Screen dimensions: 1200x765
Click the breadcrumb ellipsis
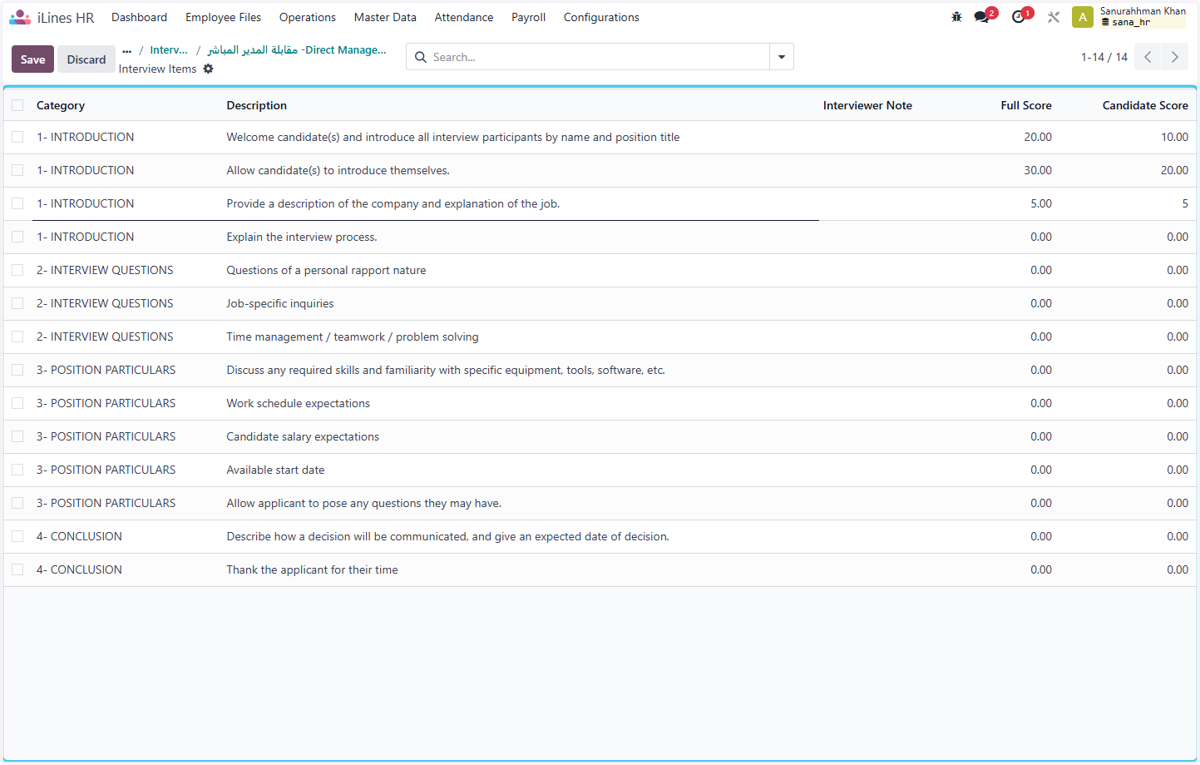(x=127, y=51)
